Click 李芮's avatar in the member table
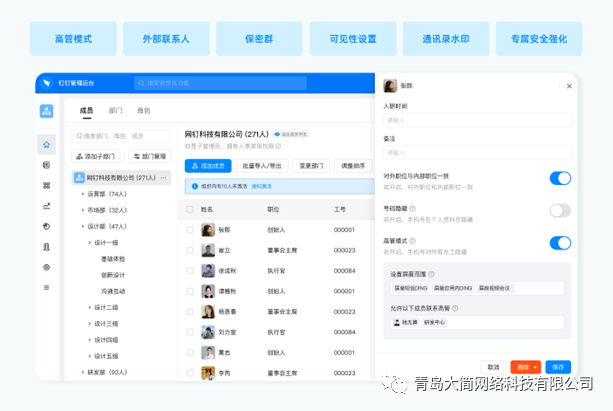 [208, 373]
